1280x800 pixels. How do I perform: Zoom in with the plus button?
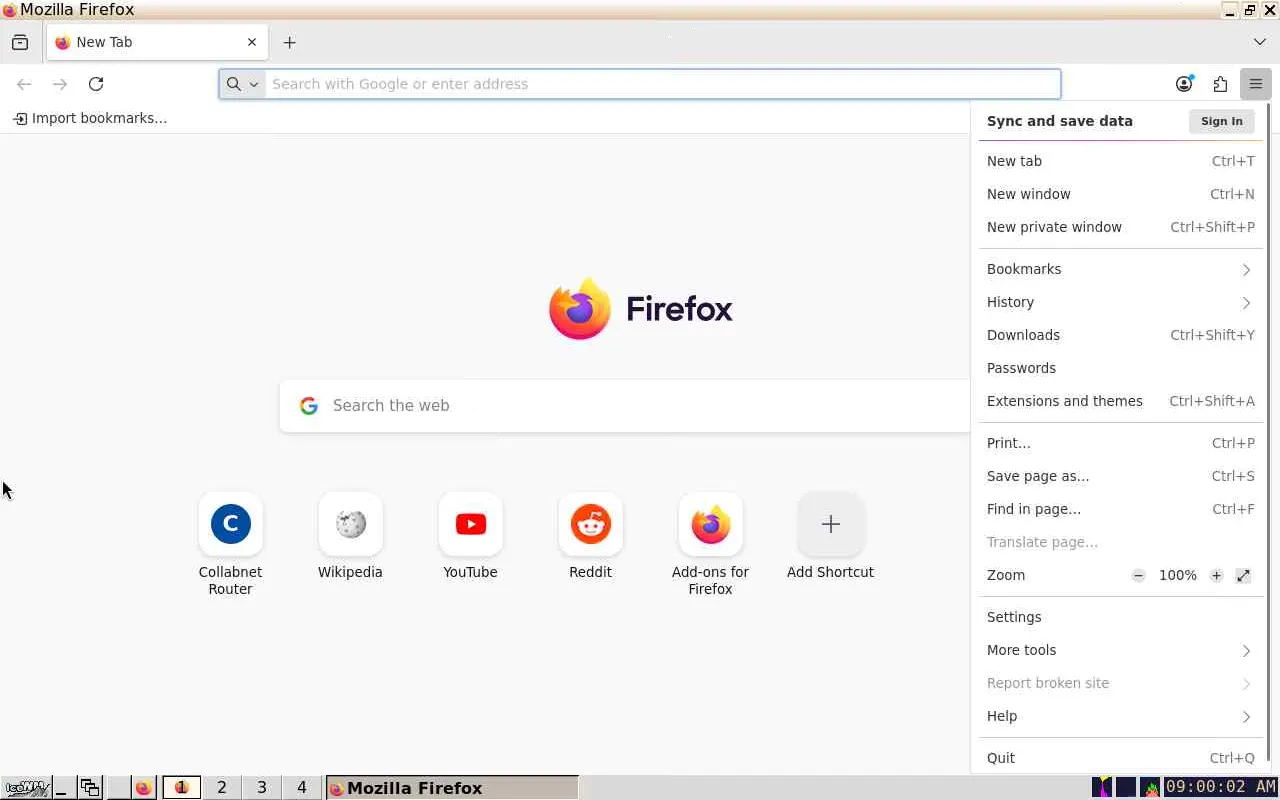[x=1216, y=575]
